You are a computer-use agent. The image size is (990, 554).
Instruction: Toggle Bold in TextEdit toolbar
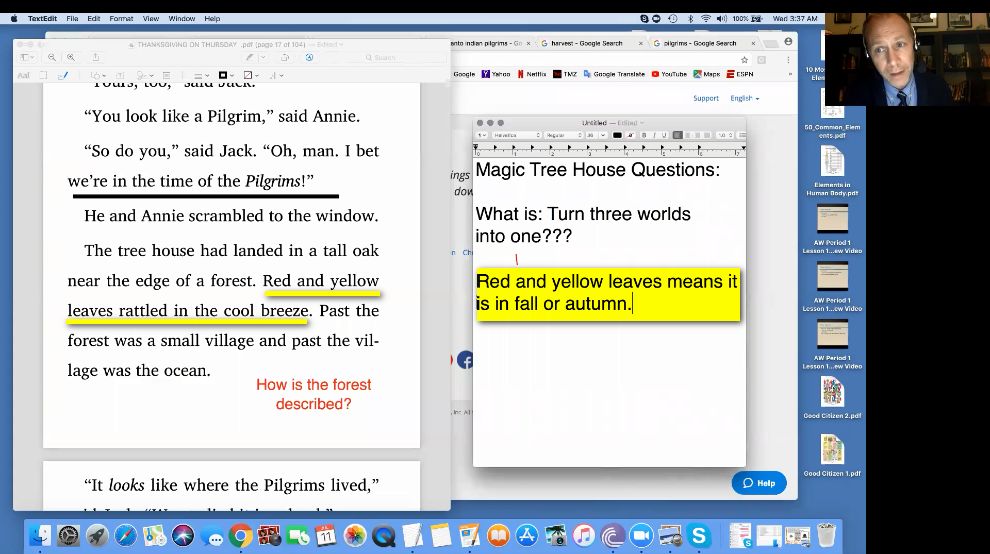(x=644, y=135)
